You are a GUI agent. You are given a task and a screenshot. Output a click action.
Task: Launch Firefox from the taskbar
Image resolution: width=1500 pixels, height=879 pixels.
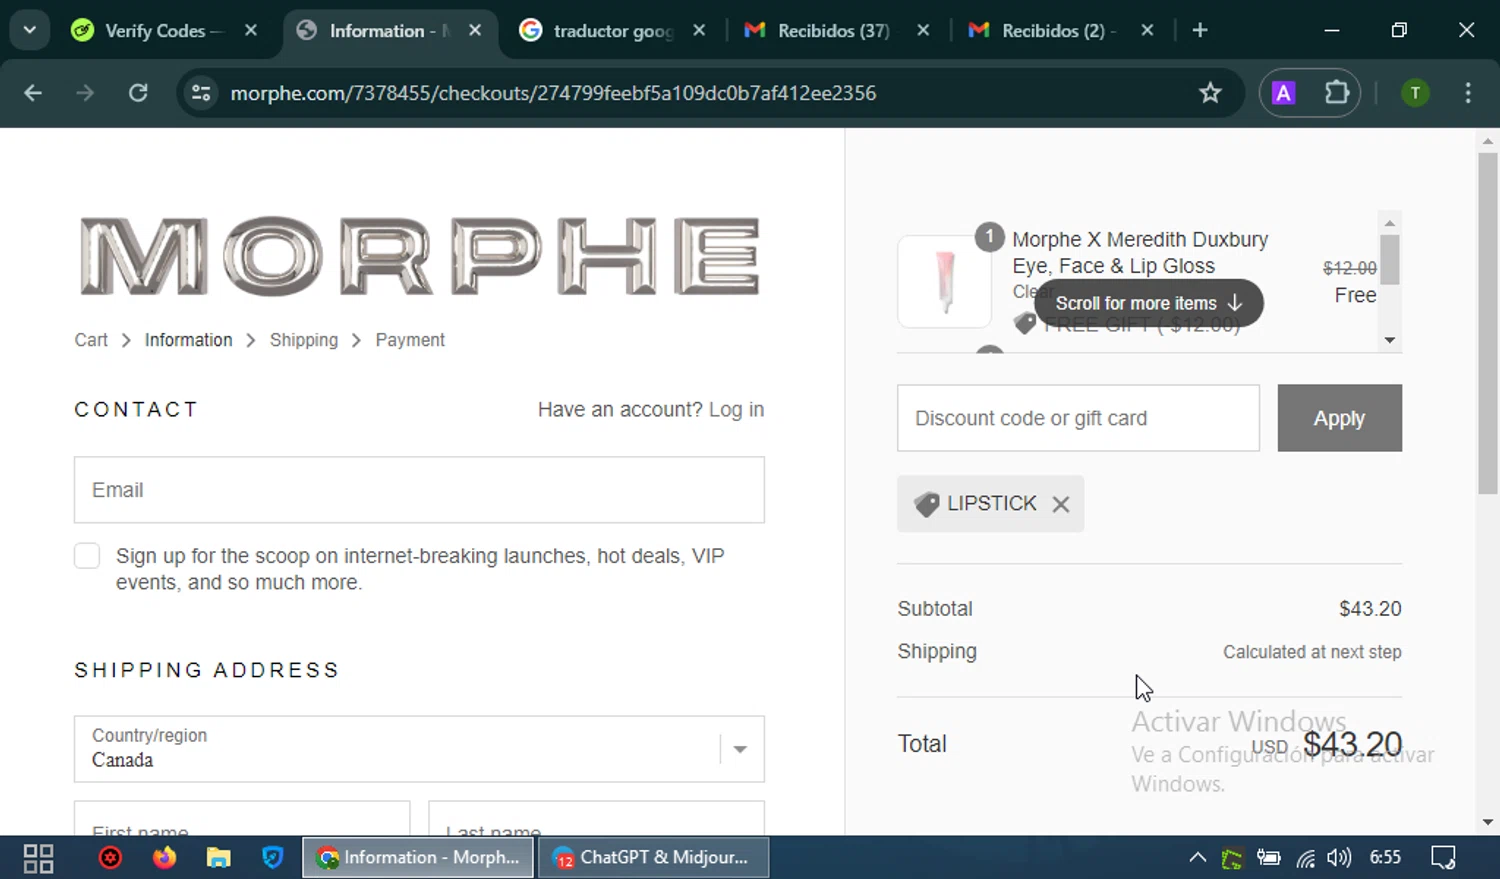(164, 858)
